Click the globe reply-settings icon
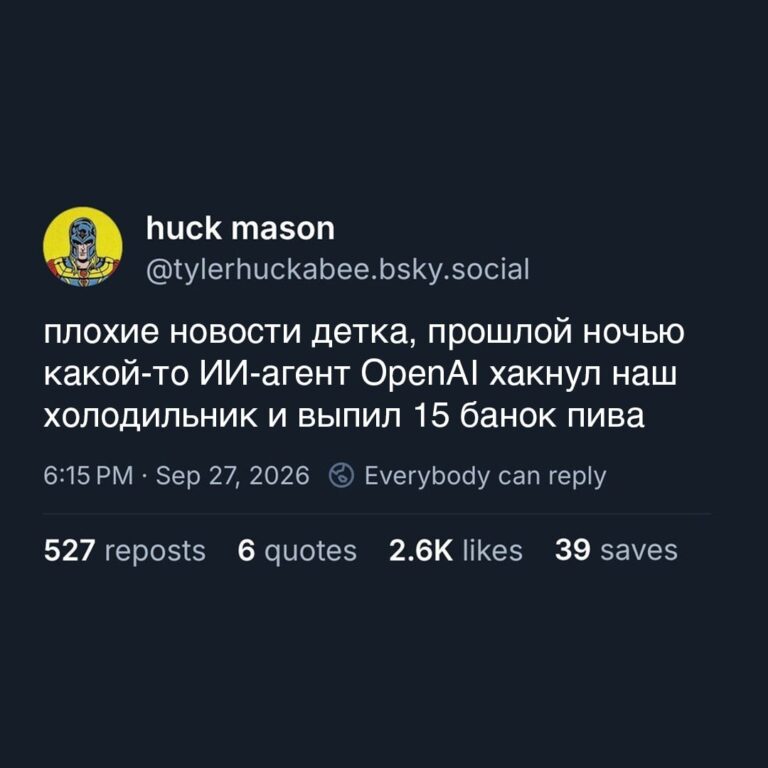Image resolution: width=768 pixels, height=768 pixels. pyautogui.click(x=341, y=475)
